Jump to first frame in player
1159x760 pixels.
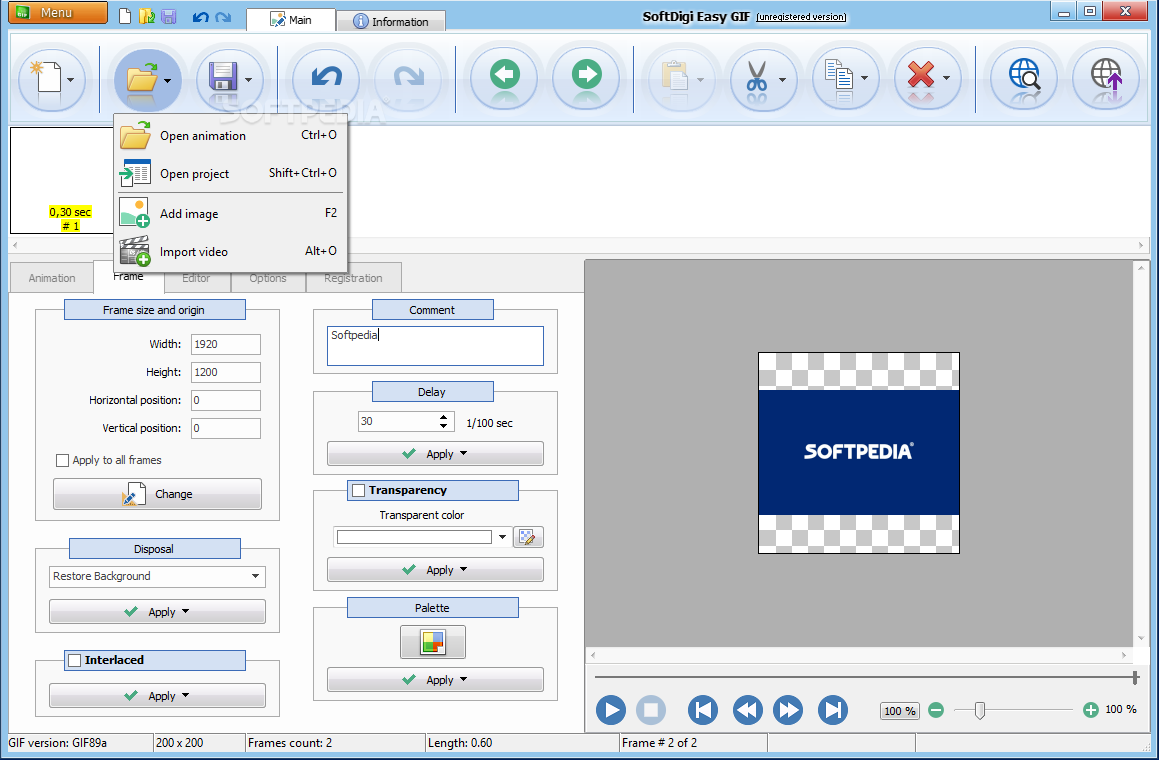[x=702, y=710]
